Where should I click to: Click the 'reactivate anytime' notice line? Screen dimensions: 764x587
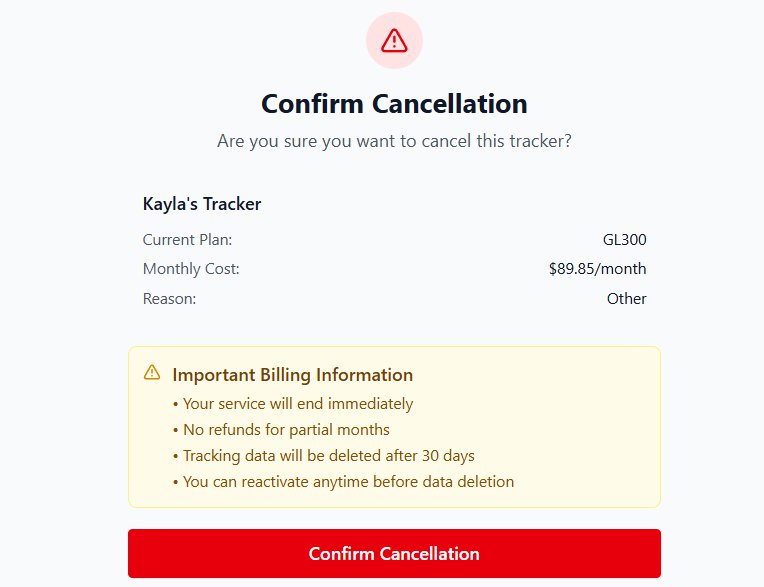(x=343, y=482)
